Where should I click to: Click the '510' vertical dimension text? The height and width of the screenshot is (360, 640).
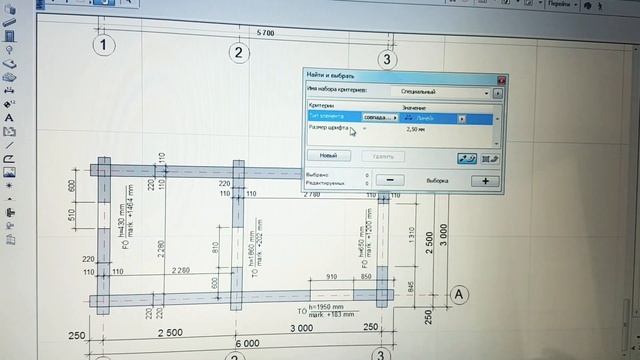[72, 215]
